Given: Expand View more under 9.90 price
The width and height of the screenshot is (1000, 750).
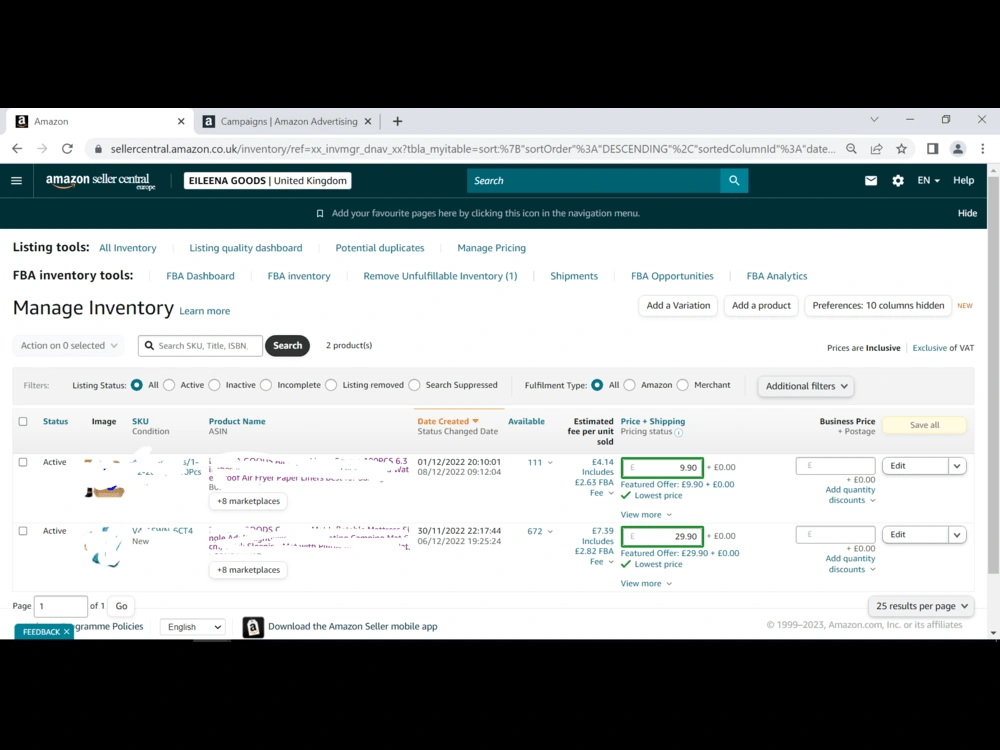Looking at the screenshot, I should click(x=646, y=515).
